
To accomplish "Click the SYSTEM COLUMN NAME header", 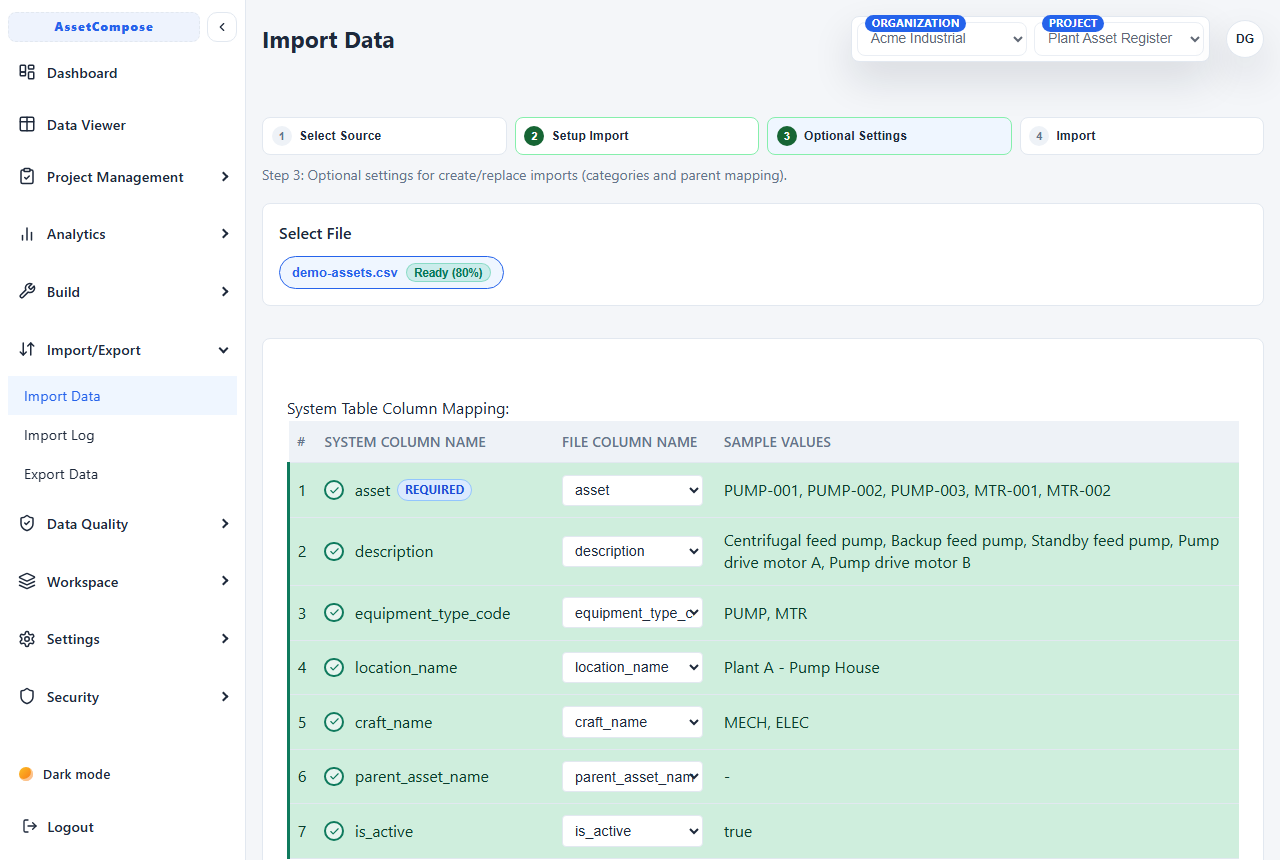I will click(x=405, y=442).
